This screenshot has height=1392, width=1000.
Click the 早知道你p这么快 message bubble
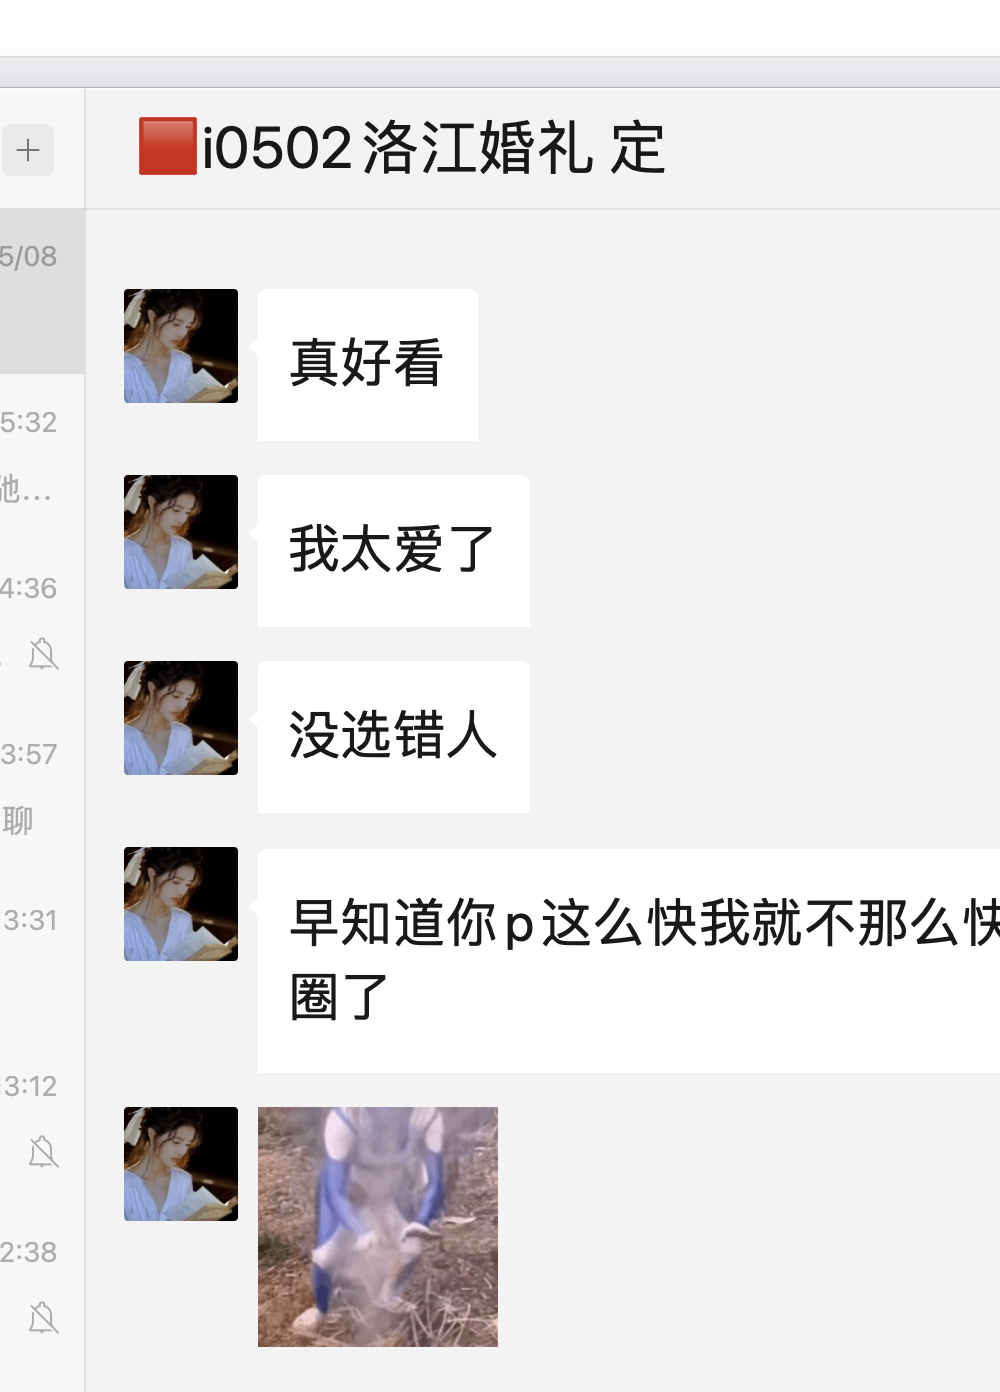[x=629, y=961]
